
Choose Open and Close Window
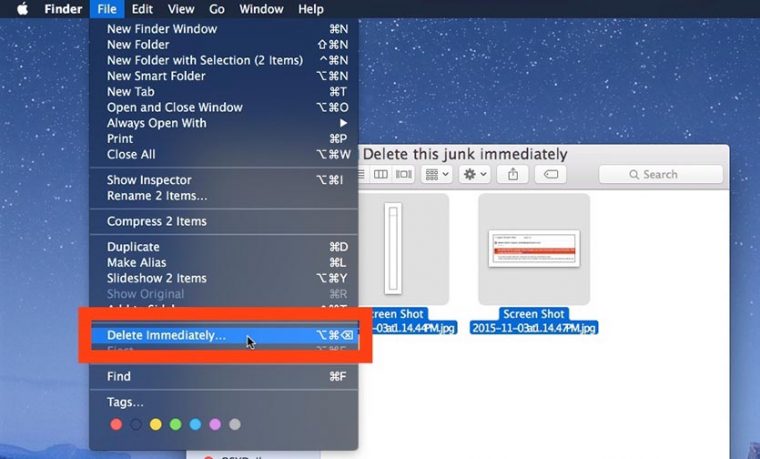(x=224, y=107)
